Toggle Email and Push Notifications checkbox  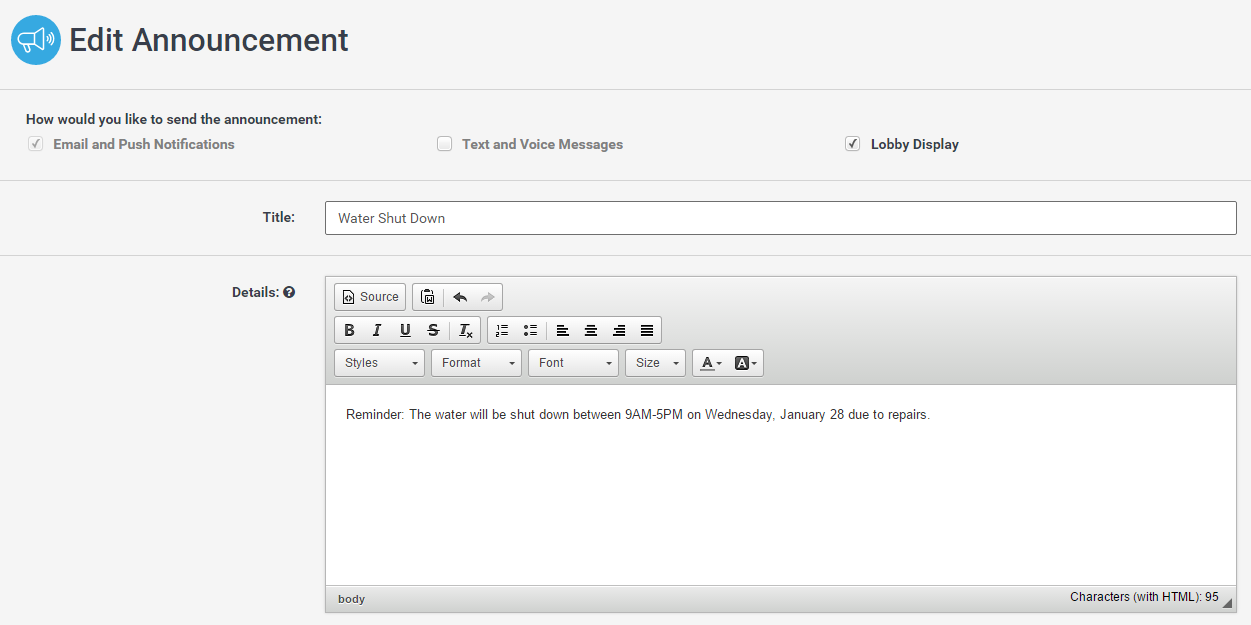(x=36, y=144)
